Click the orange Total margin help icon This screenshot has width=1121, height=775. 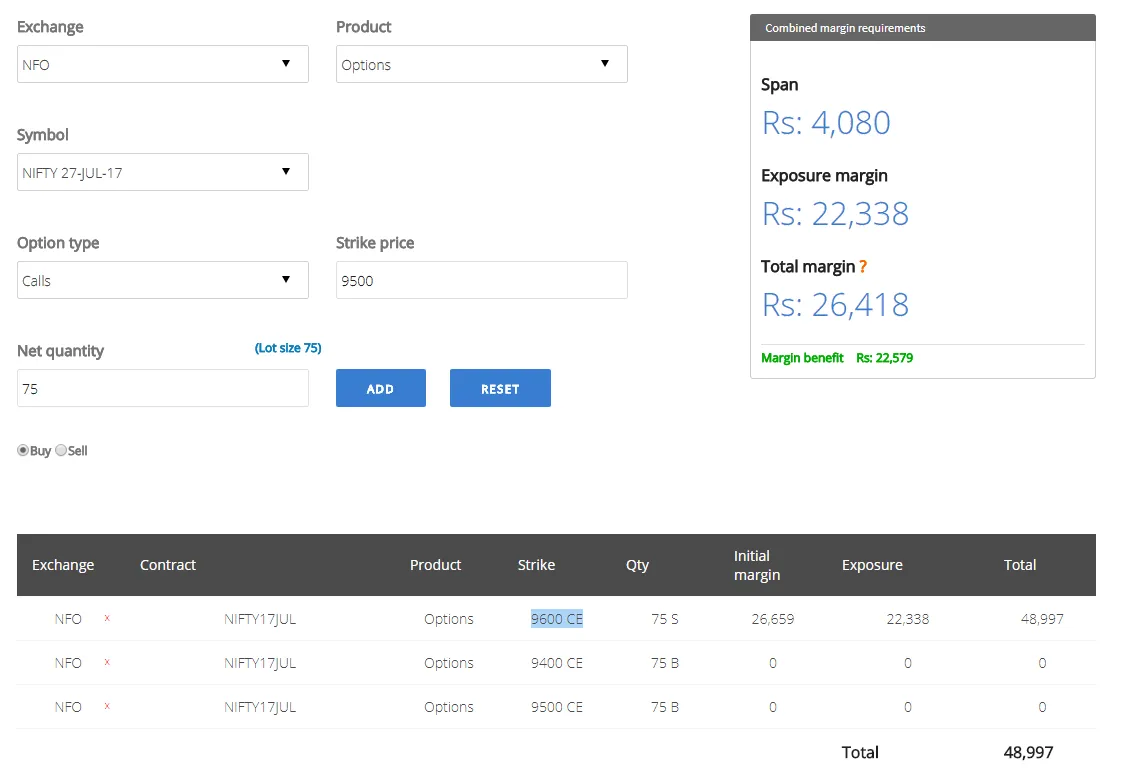click(x=863, y=267)
